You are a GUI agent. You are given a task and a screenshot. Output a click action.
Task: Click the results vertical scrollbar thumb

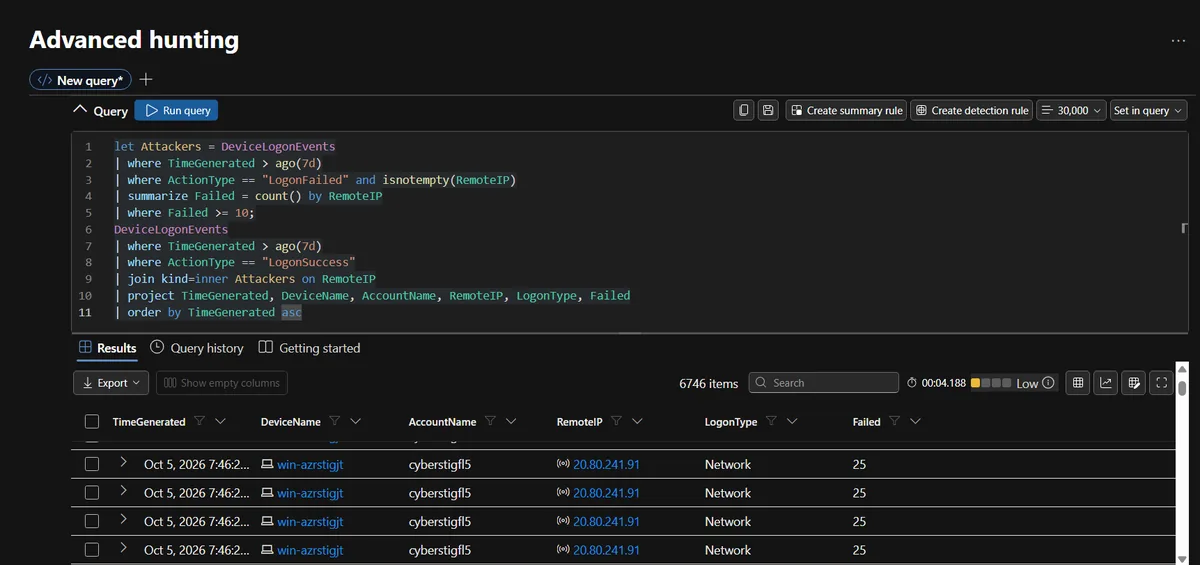(x=1182, y=388)
